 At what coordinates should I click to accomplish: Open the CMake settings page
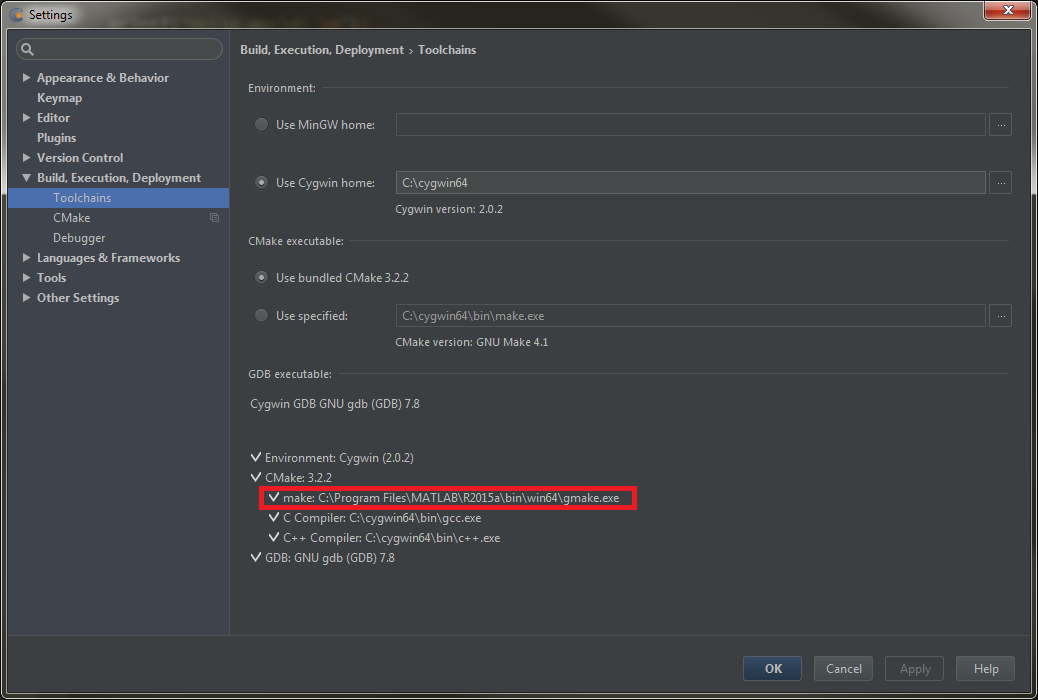(x=71, y=218)
